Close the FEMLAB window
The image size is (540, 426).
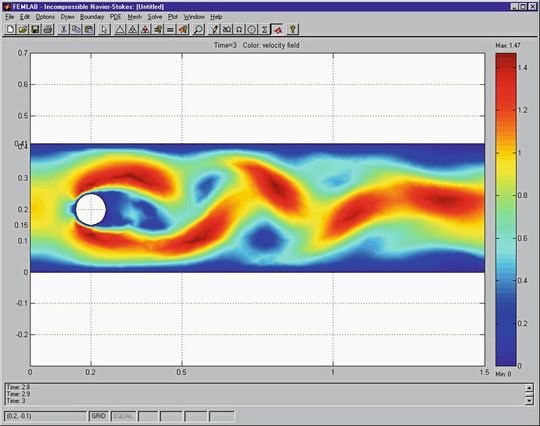pos(532,7)
